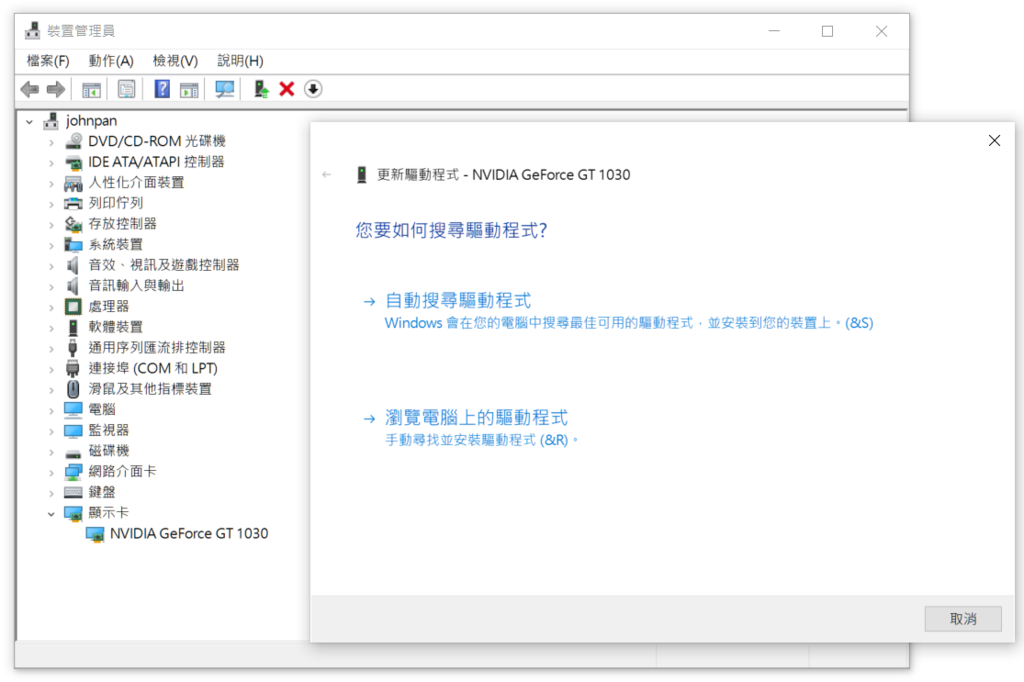The image size is (1024, 682).
Task: Open the 動作(A) menu
Action: coord(111,61)
